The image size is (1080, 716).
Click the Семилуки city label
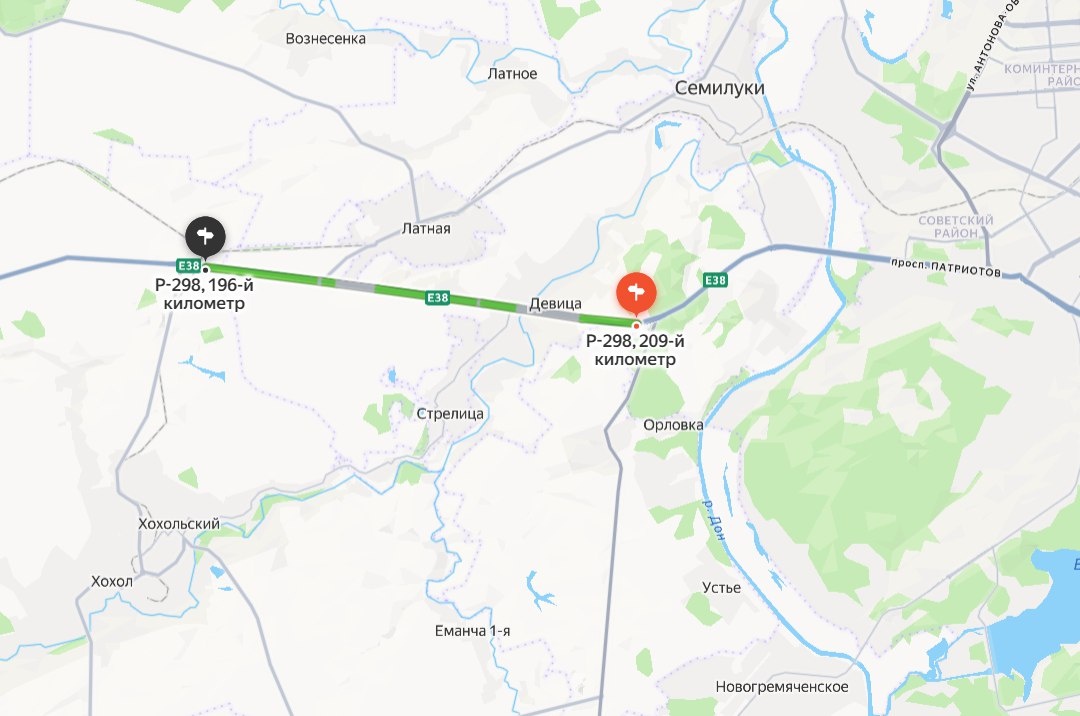click(x=720, y=88)
